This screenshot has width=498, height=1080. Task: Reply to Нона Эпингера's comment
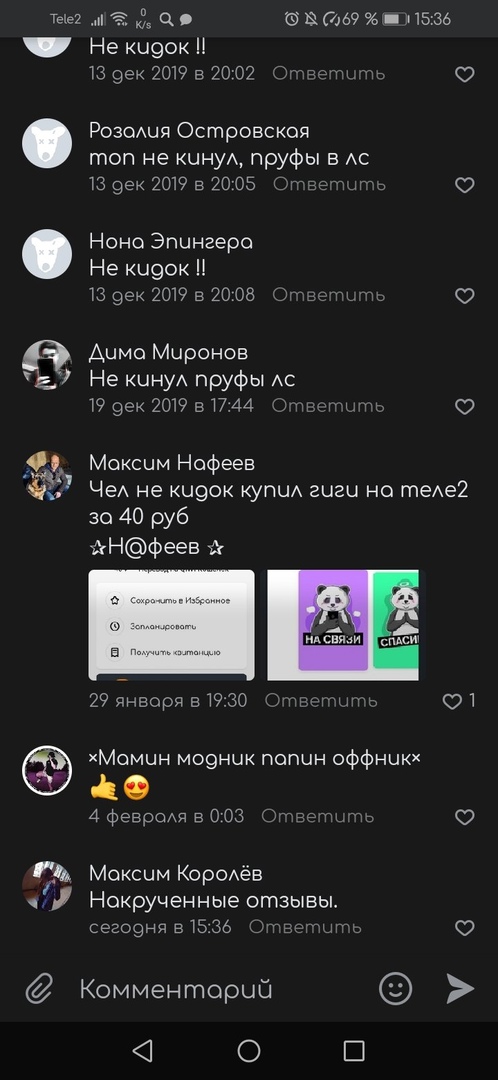[x=329, y=295]
